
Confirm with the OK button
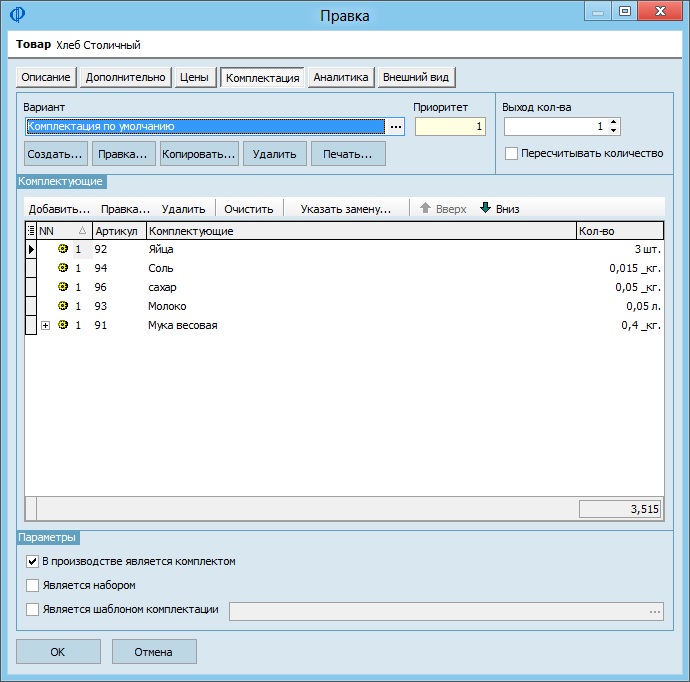pyautogui.click(x=58, y=652)
